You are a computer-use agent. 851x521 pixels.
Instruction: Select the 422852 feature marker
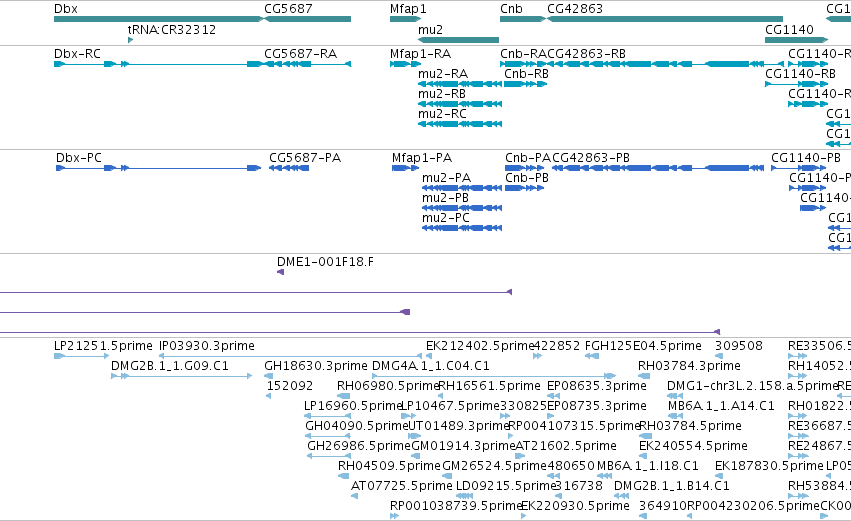point(537,356)
